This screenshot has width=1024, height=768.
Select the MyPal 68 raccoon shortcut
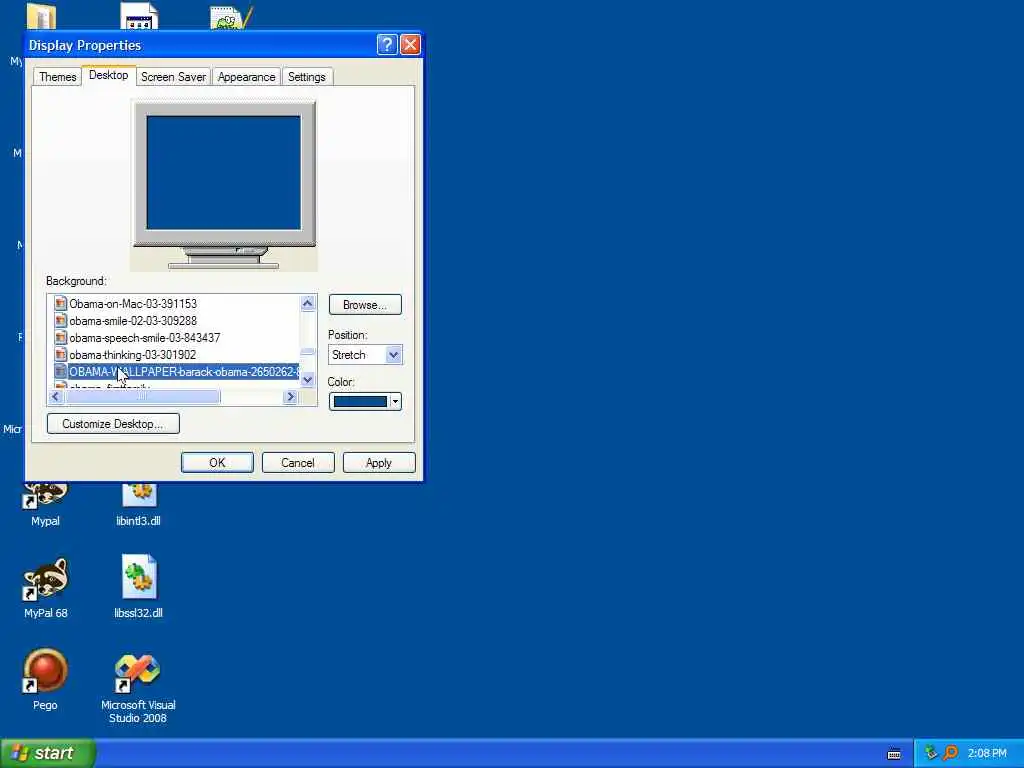pyautogui.click(x=45, y=579)
